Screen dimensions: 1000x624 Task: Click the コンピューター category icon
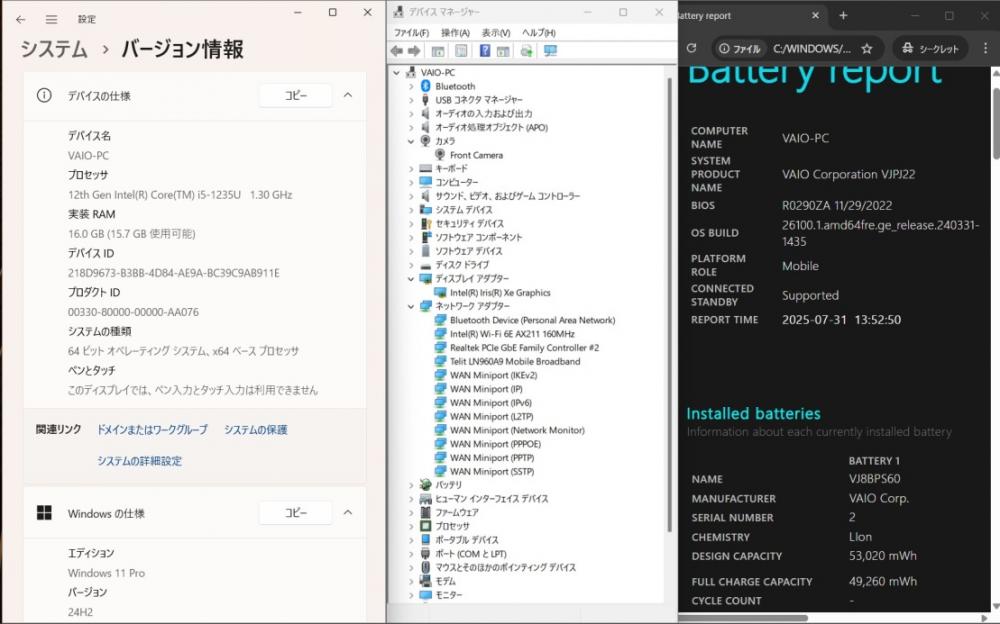tap(426, 182)
